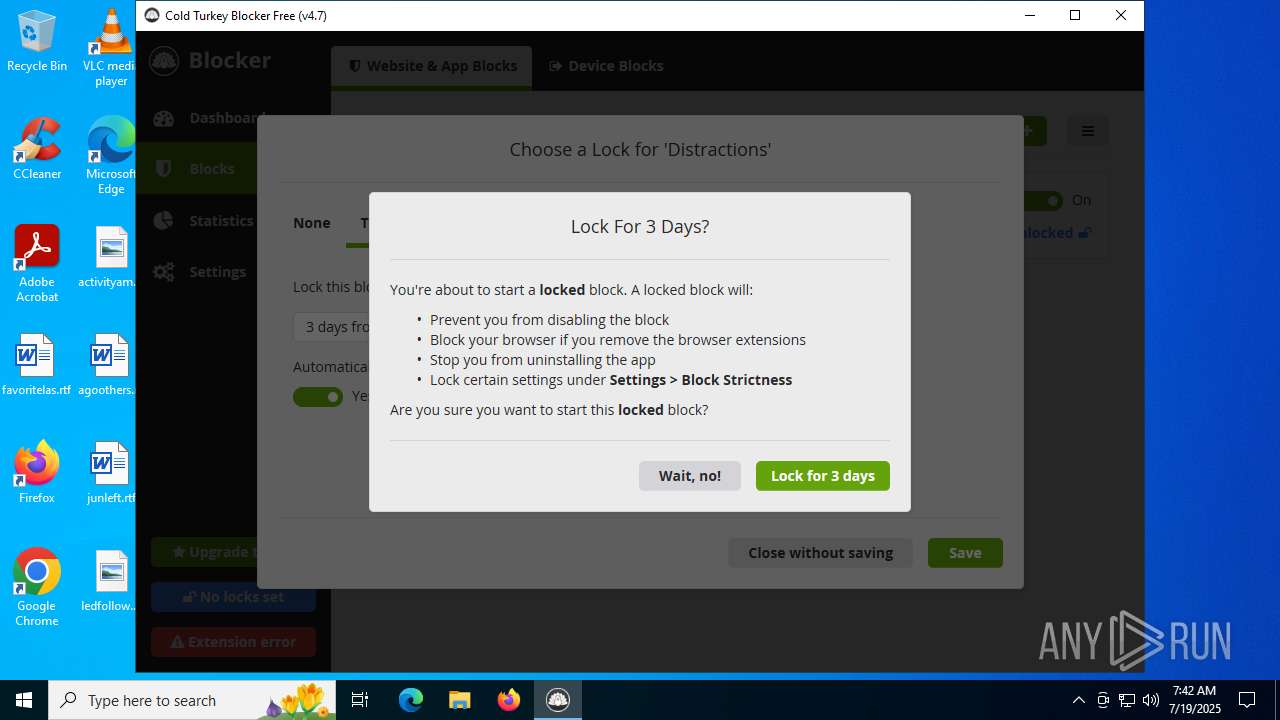This screenshot has width=1280, height=720.
Task: Open the Windows Start menu
Action: 24,700
